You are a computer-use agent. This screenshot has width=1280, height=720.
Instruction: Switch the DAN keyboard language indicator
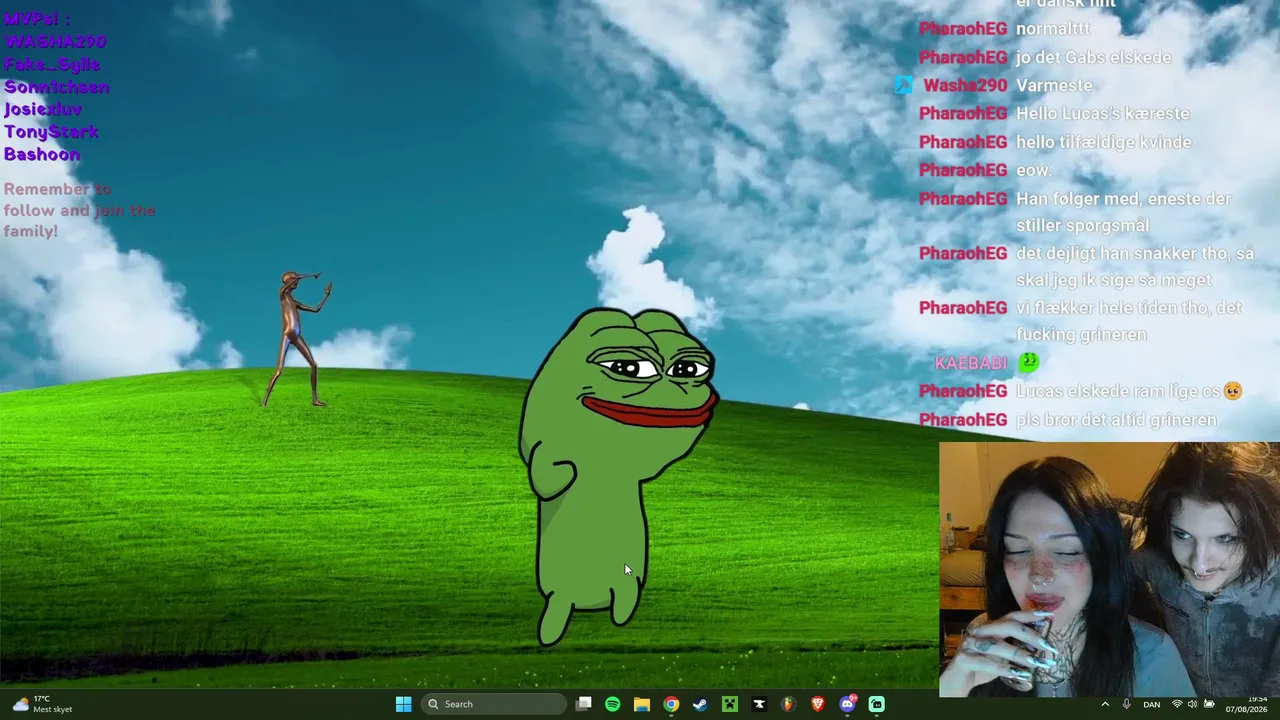point(1152,704)
